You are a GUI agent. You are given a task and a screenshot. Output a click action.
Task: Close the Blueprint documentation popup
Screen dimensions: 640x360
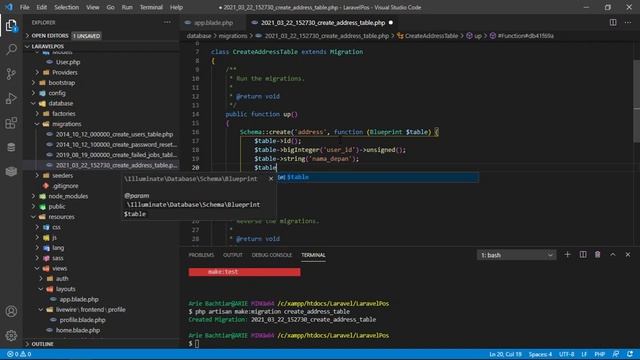point(271,179)
